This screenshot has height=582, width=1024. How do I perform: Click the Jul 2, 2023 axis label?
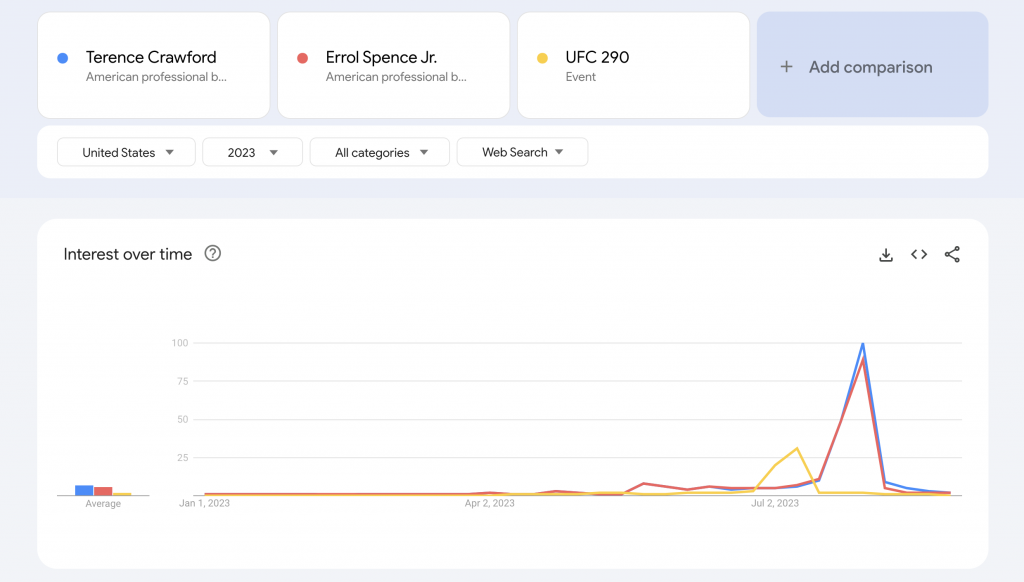point(775,504)
